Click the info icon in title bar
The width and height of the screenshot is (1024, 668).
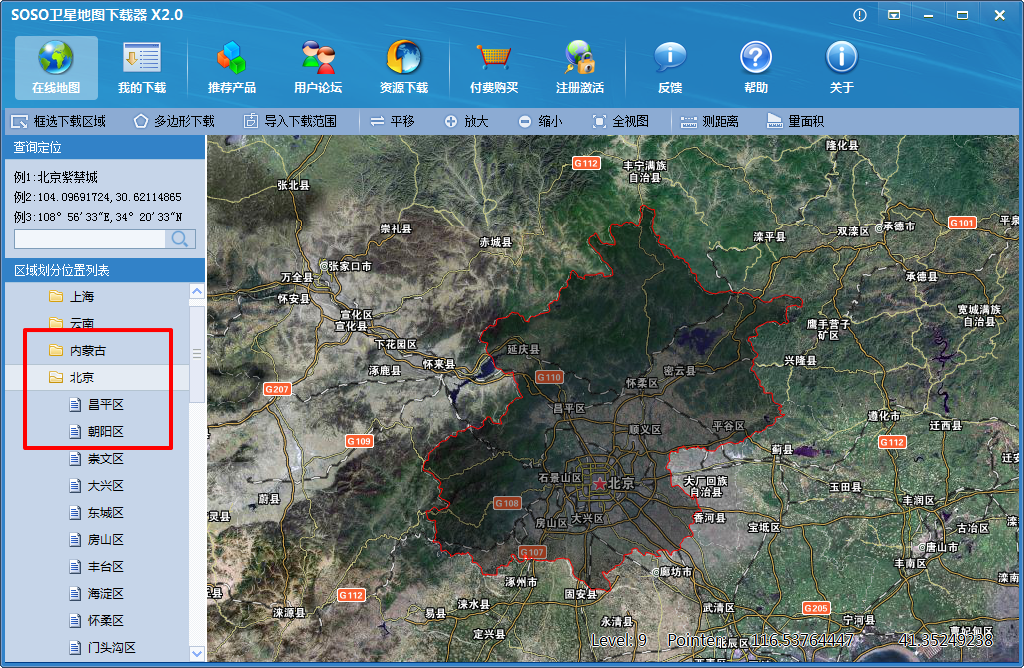tap(860, 15)
